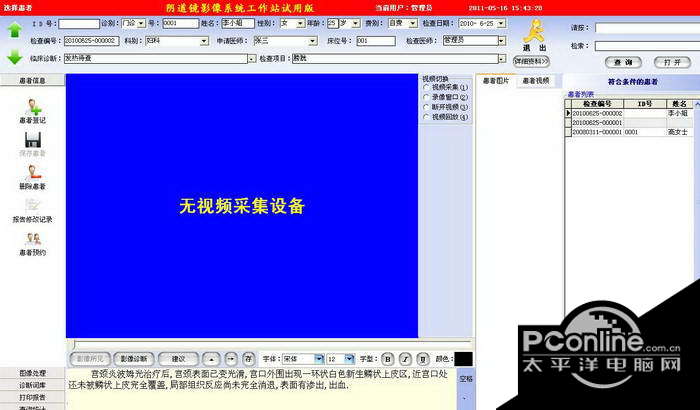Open the 检查医师 dropdown showing 管理员
The width and height of the screenshot is (700, 410).
pyautogui.click(x=501, y=41)
